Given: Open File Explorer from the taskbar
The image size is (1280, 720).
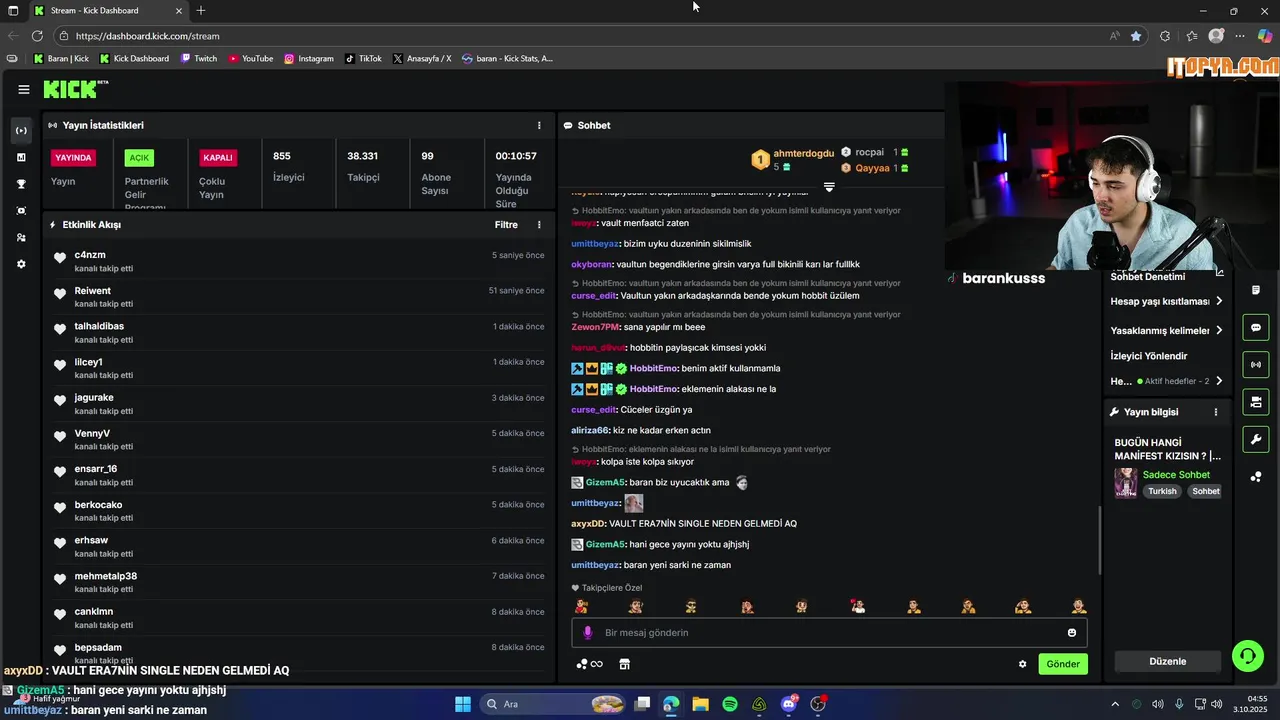Looking at the screenshot, I should [700, 704].
